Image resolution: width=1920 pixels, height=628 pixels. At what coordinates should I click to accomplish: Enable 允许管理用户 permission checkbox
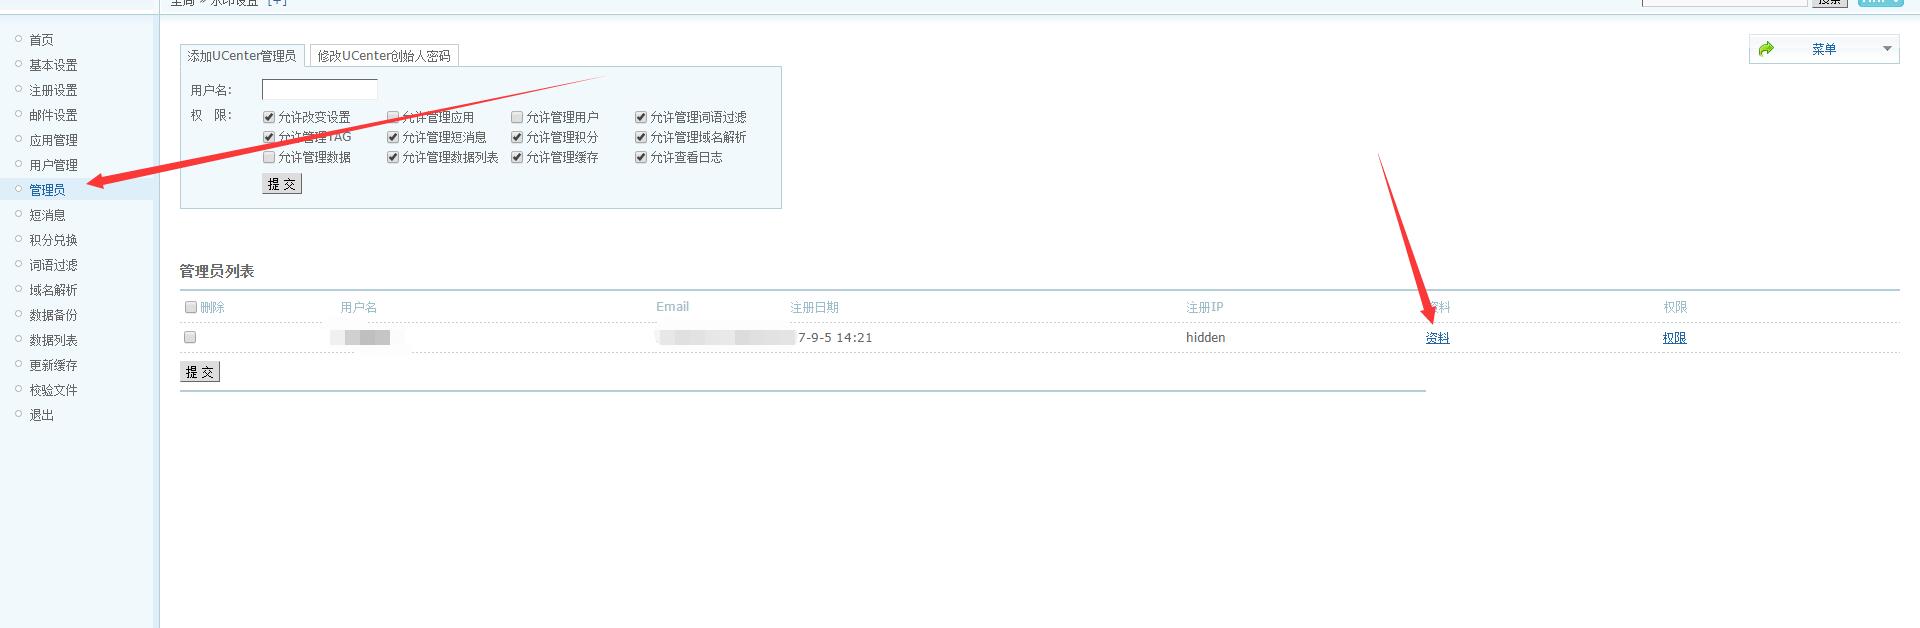point(517,117)
